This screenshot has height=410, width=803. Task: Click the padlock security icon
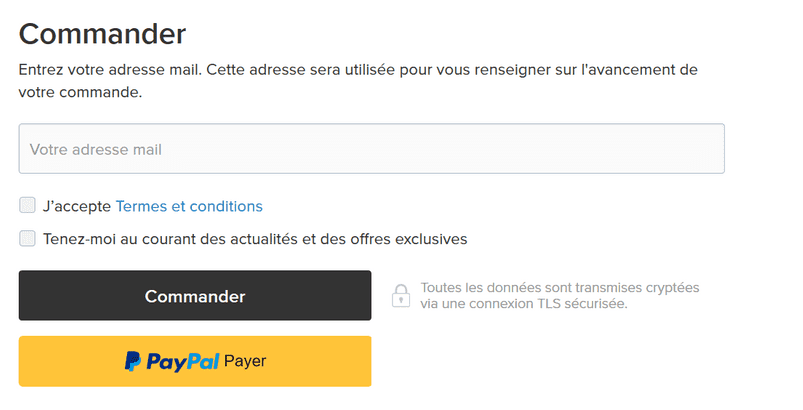click(x=400, y=295)
